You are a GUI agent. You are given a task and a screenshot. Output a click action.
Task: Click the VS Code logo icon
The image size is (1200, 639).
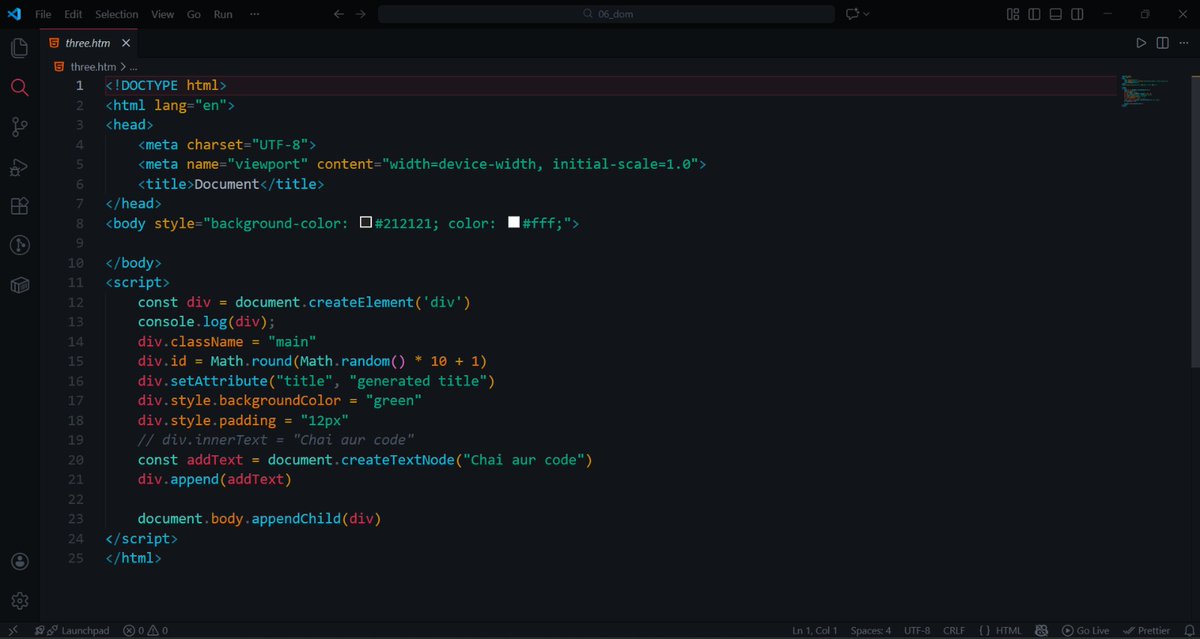[14, 14]
